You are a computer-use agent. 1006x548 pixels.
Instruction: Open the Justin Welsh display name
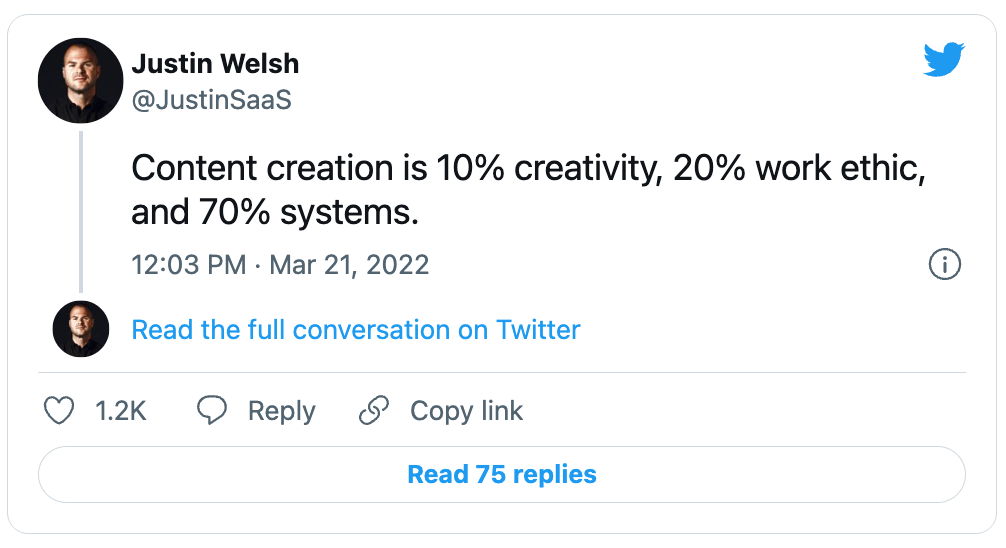coord(215,65)
